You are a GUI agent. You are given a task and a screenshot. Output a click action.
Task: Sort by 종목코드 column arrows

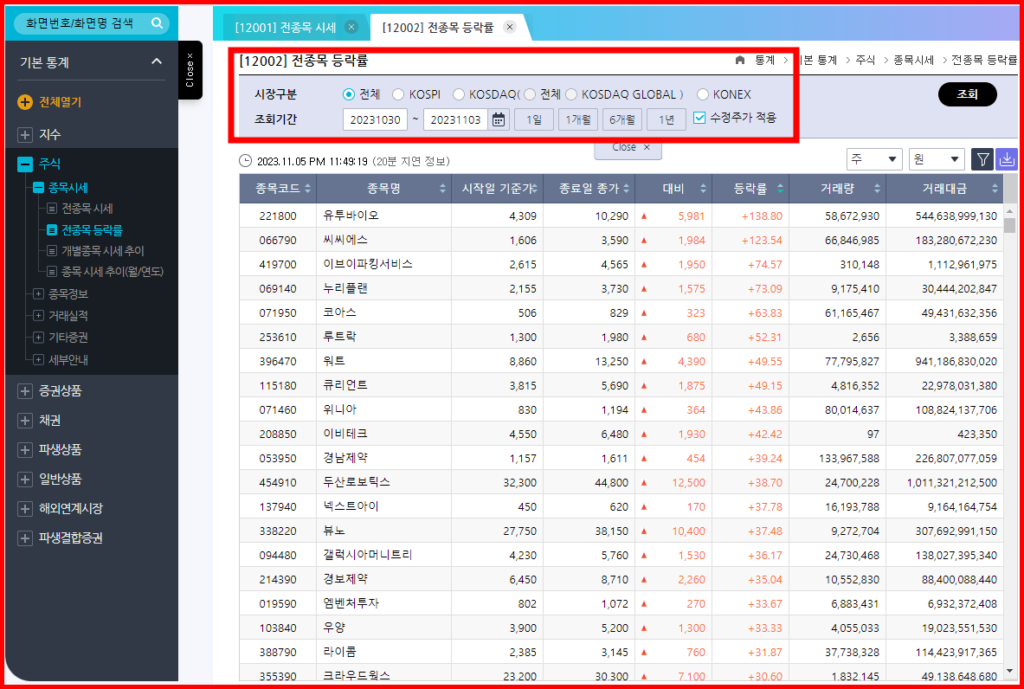tap(308, 189)
